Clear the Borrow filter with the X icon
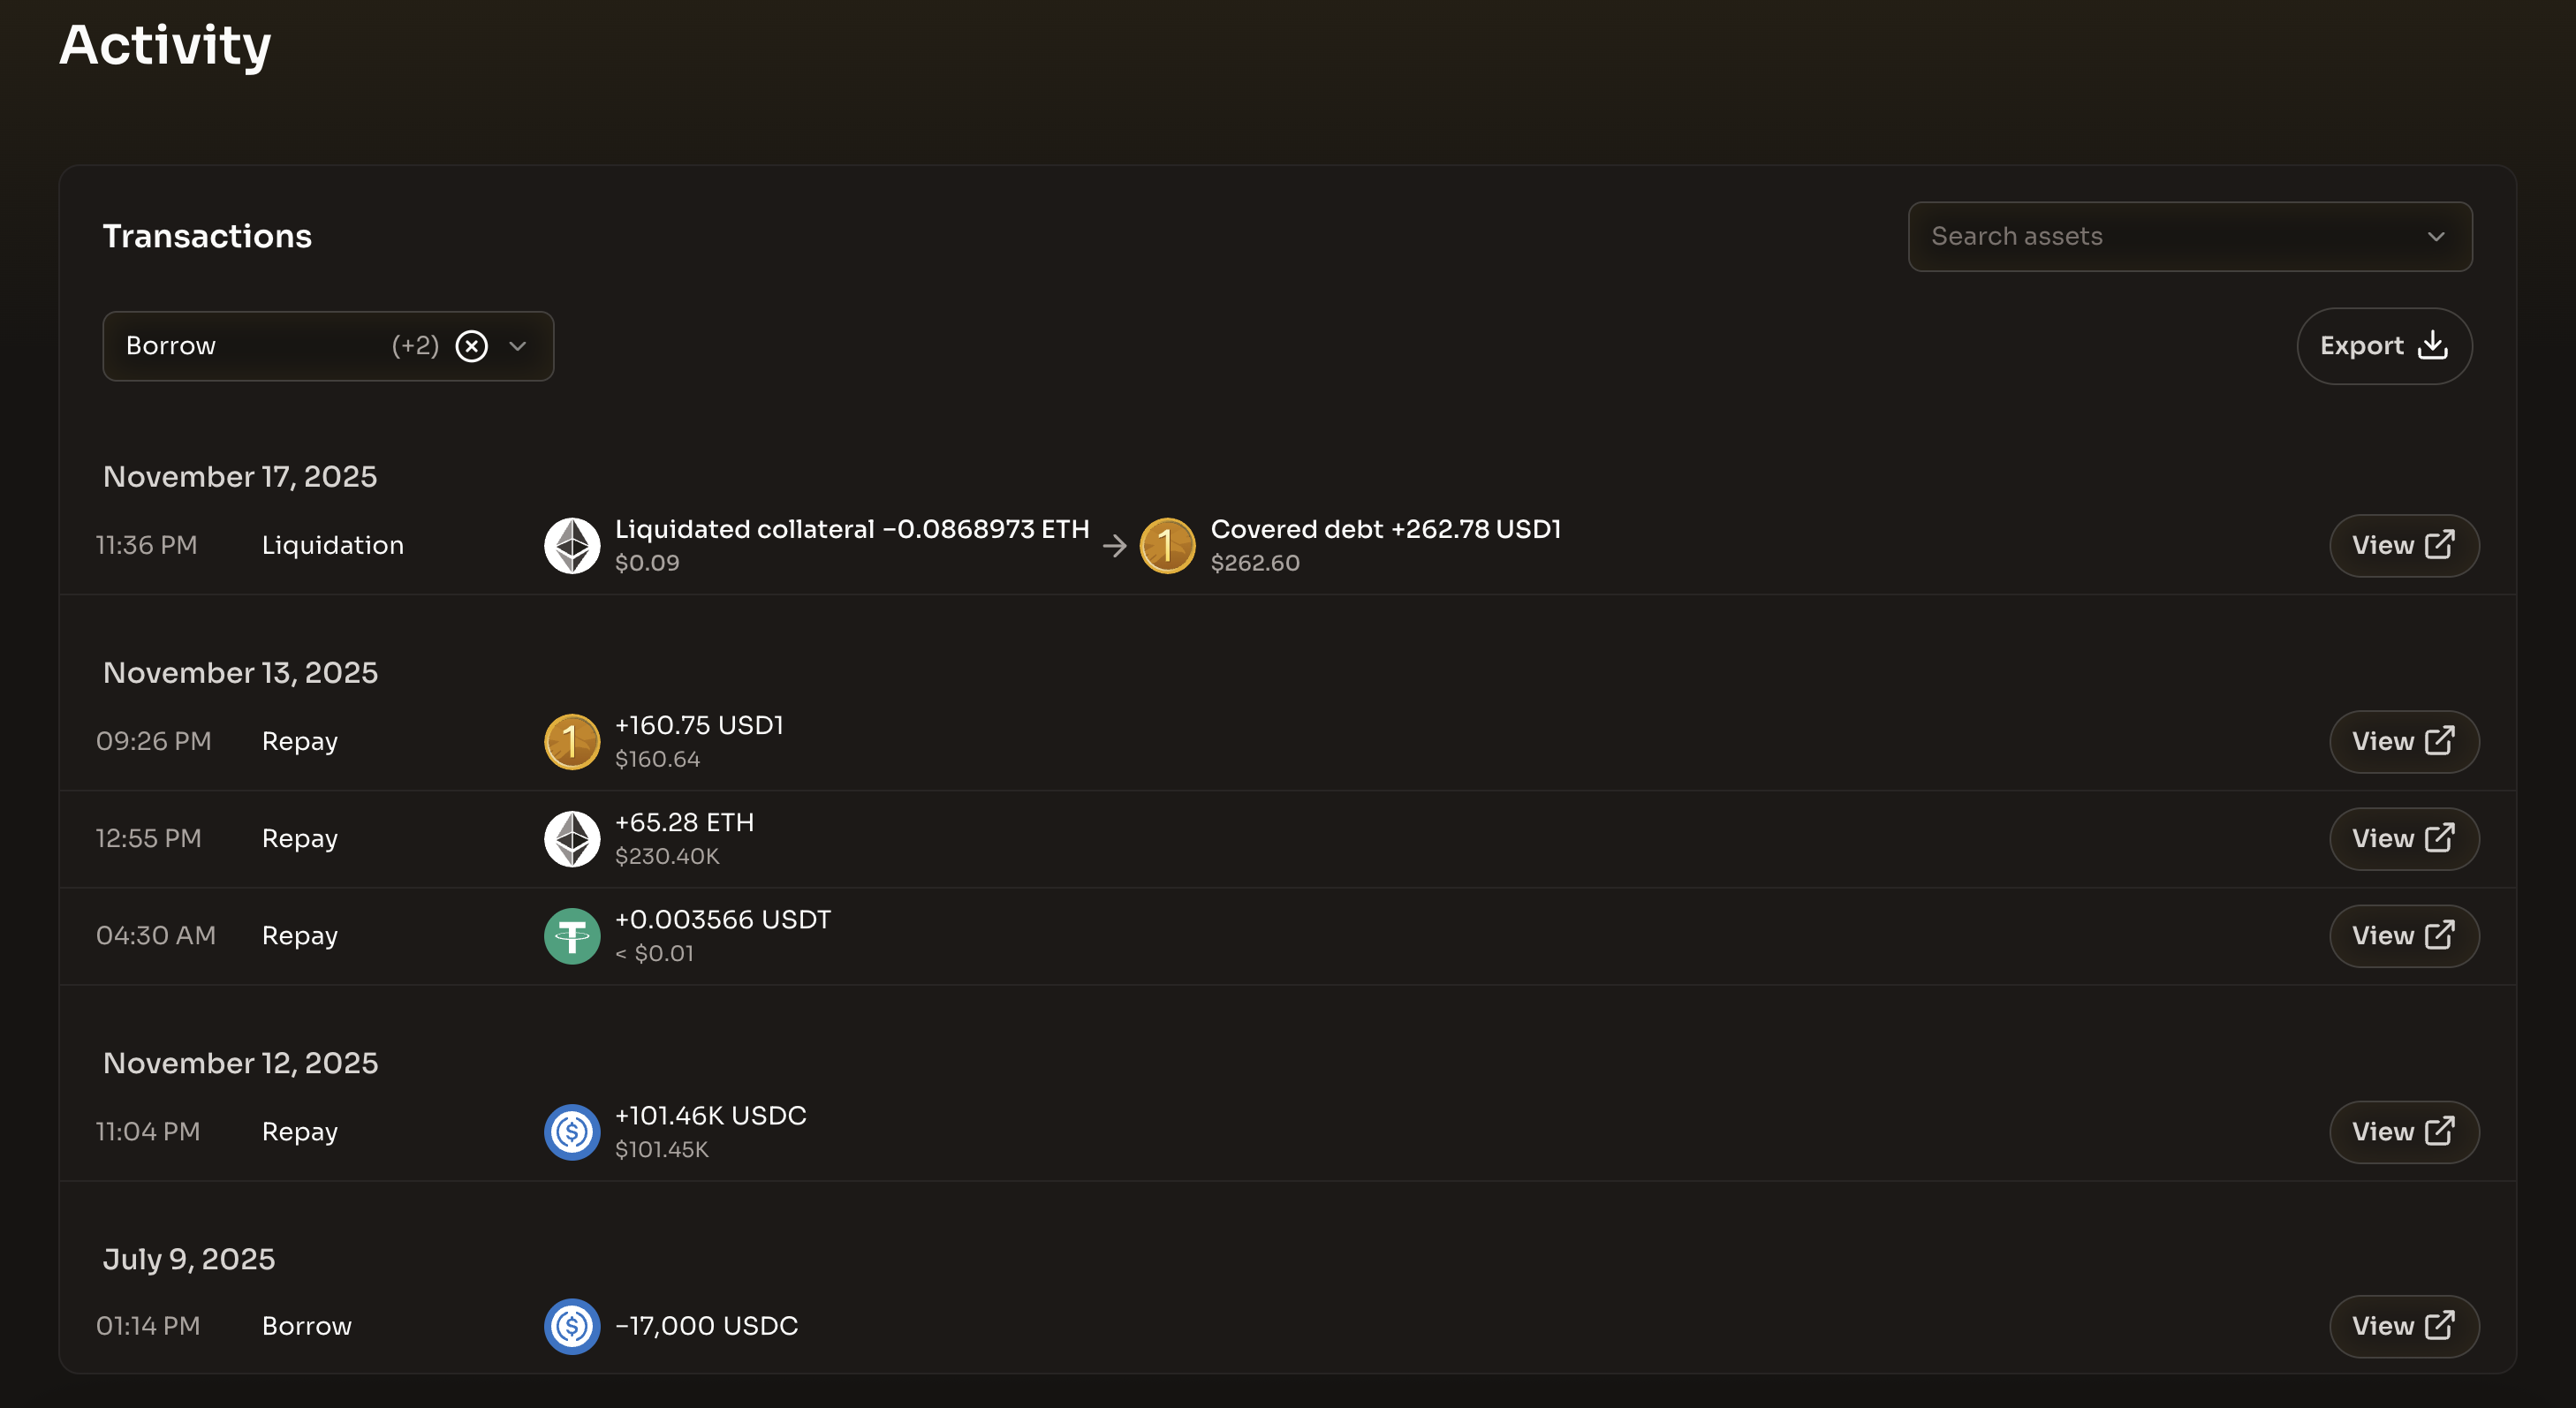 [472, 346]
